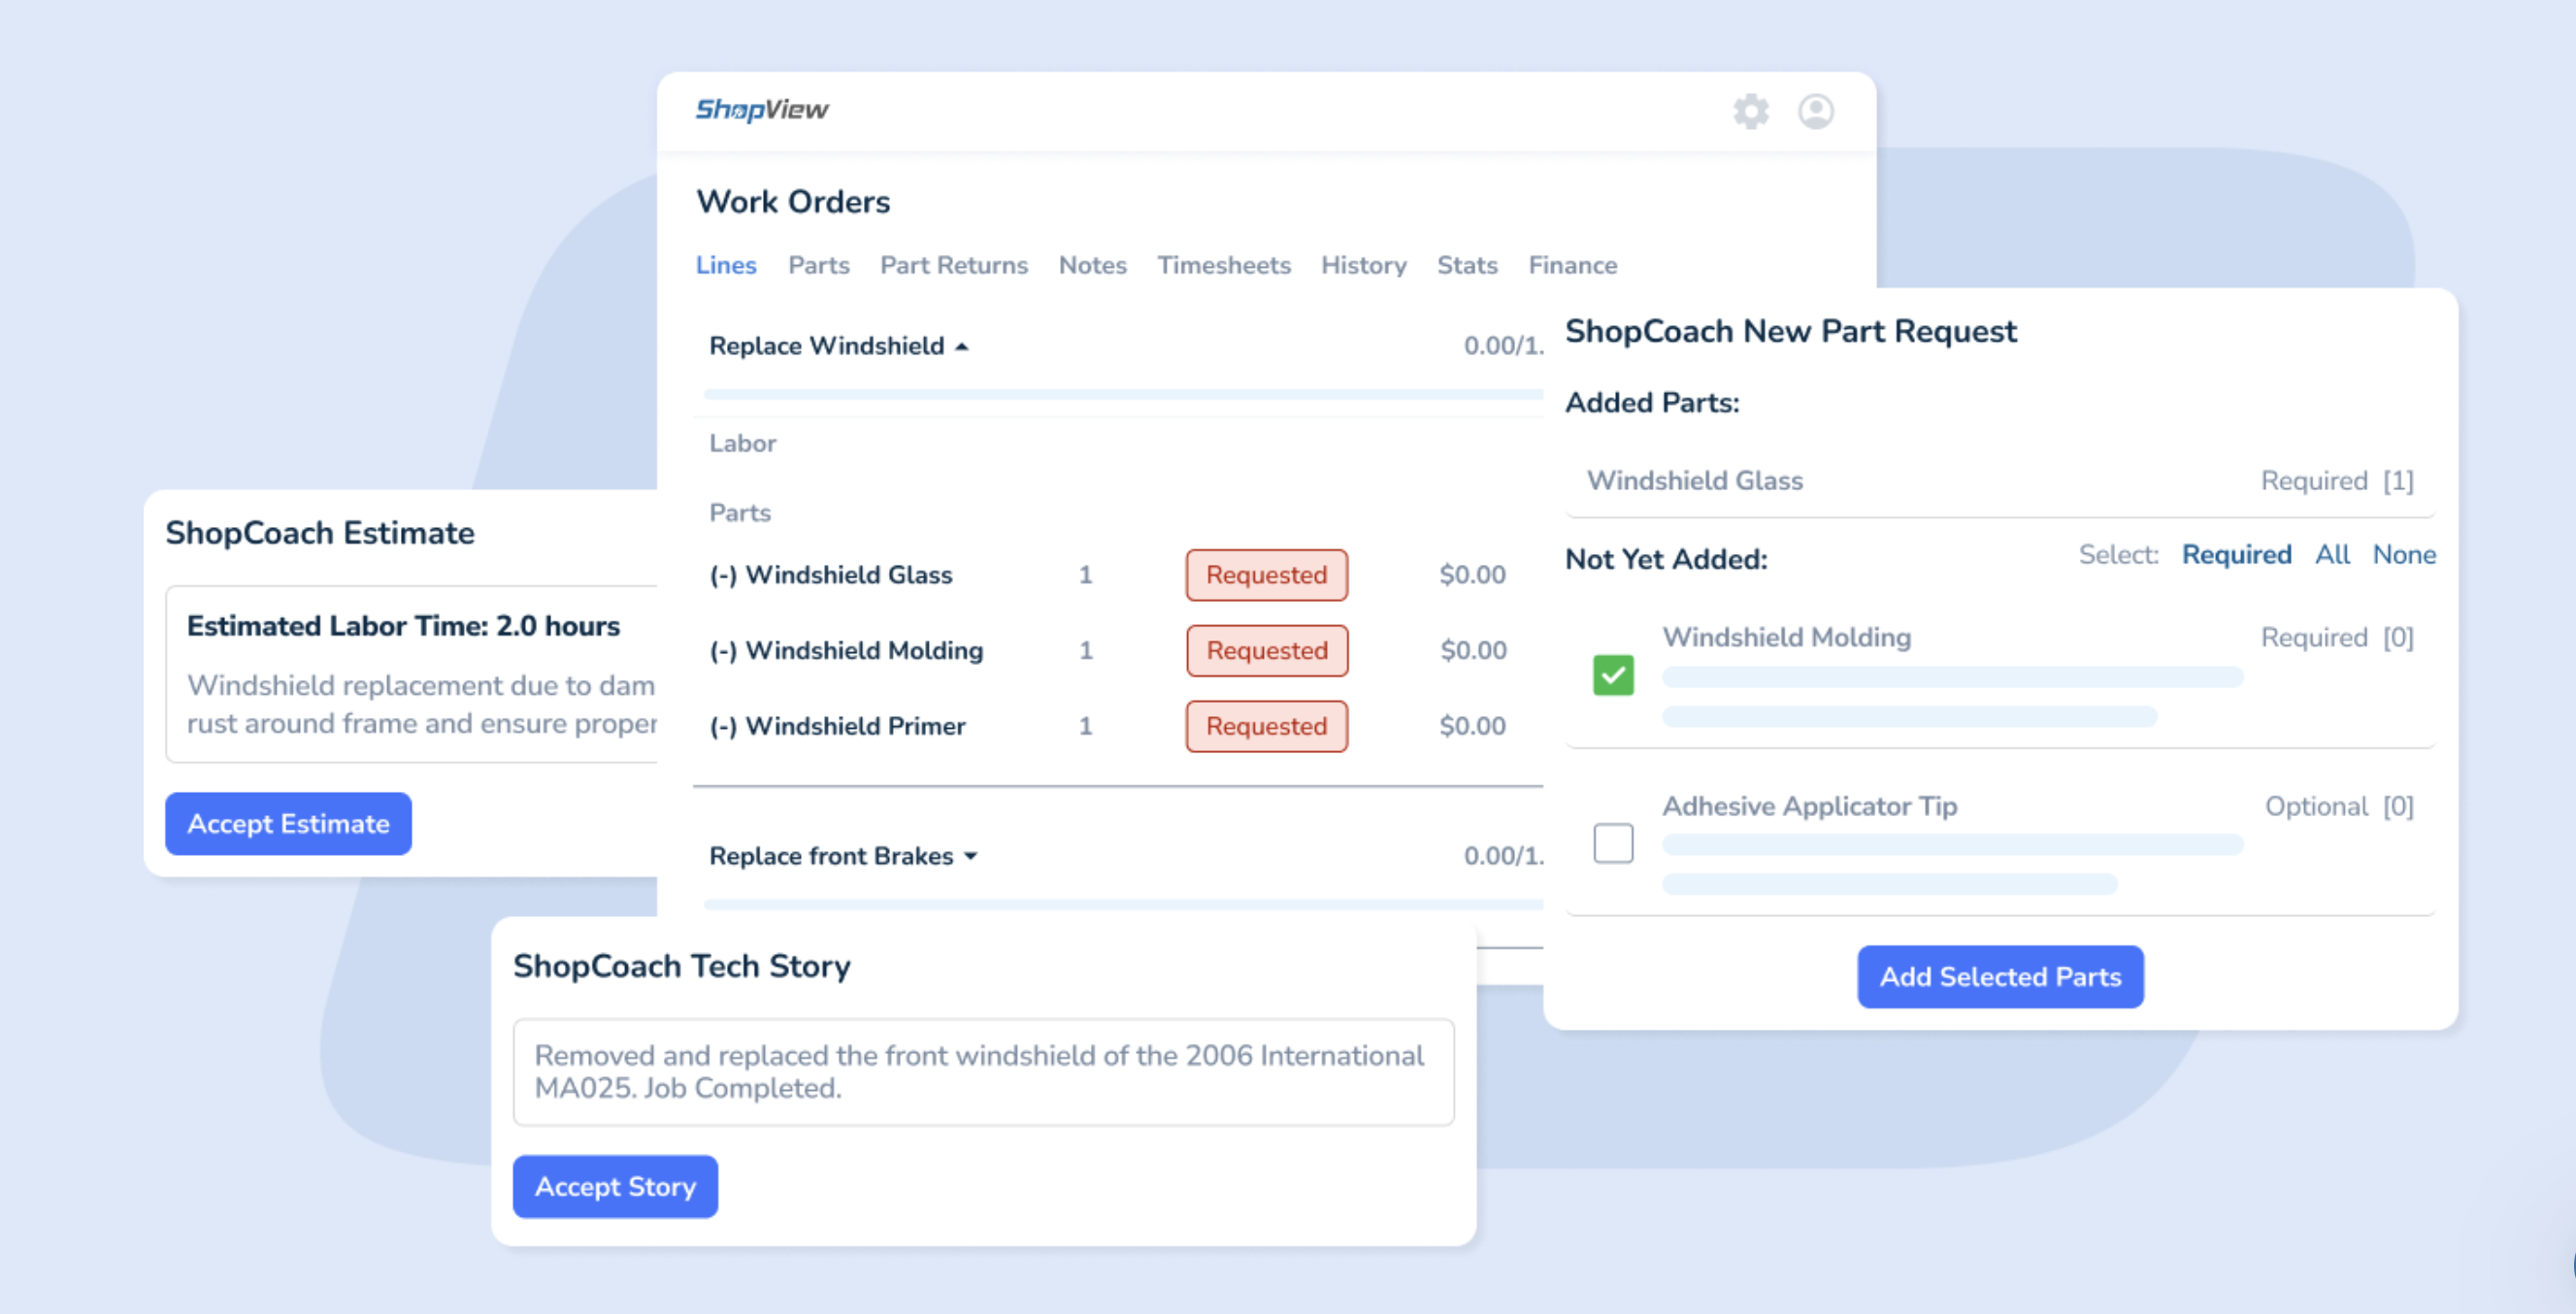Open the Finance tab
Screen dimensions: 2576x1314
click(x=1573, y=265)
